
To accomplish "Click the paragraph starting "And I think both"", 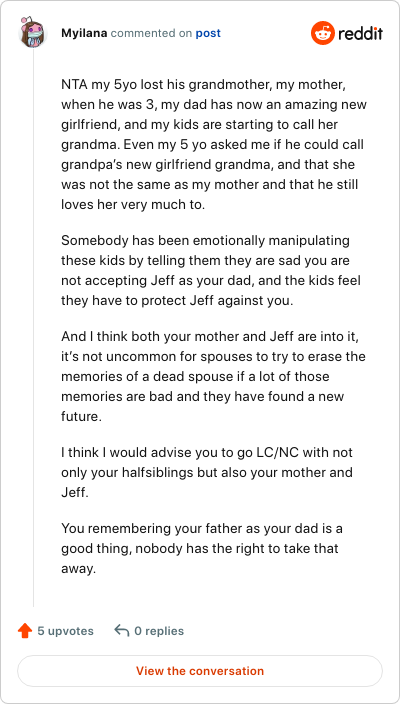I will pos(213,376).
